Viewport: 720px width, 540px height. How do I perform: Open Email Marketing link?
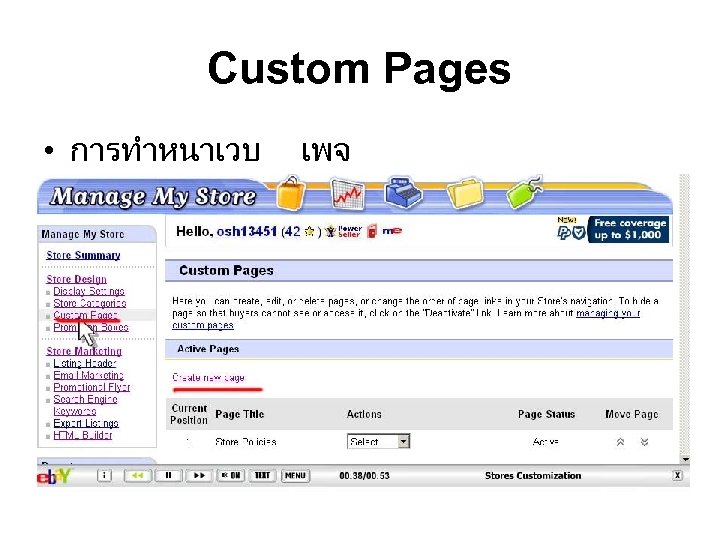(89, 375)
